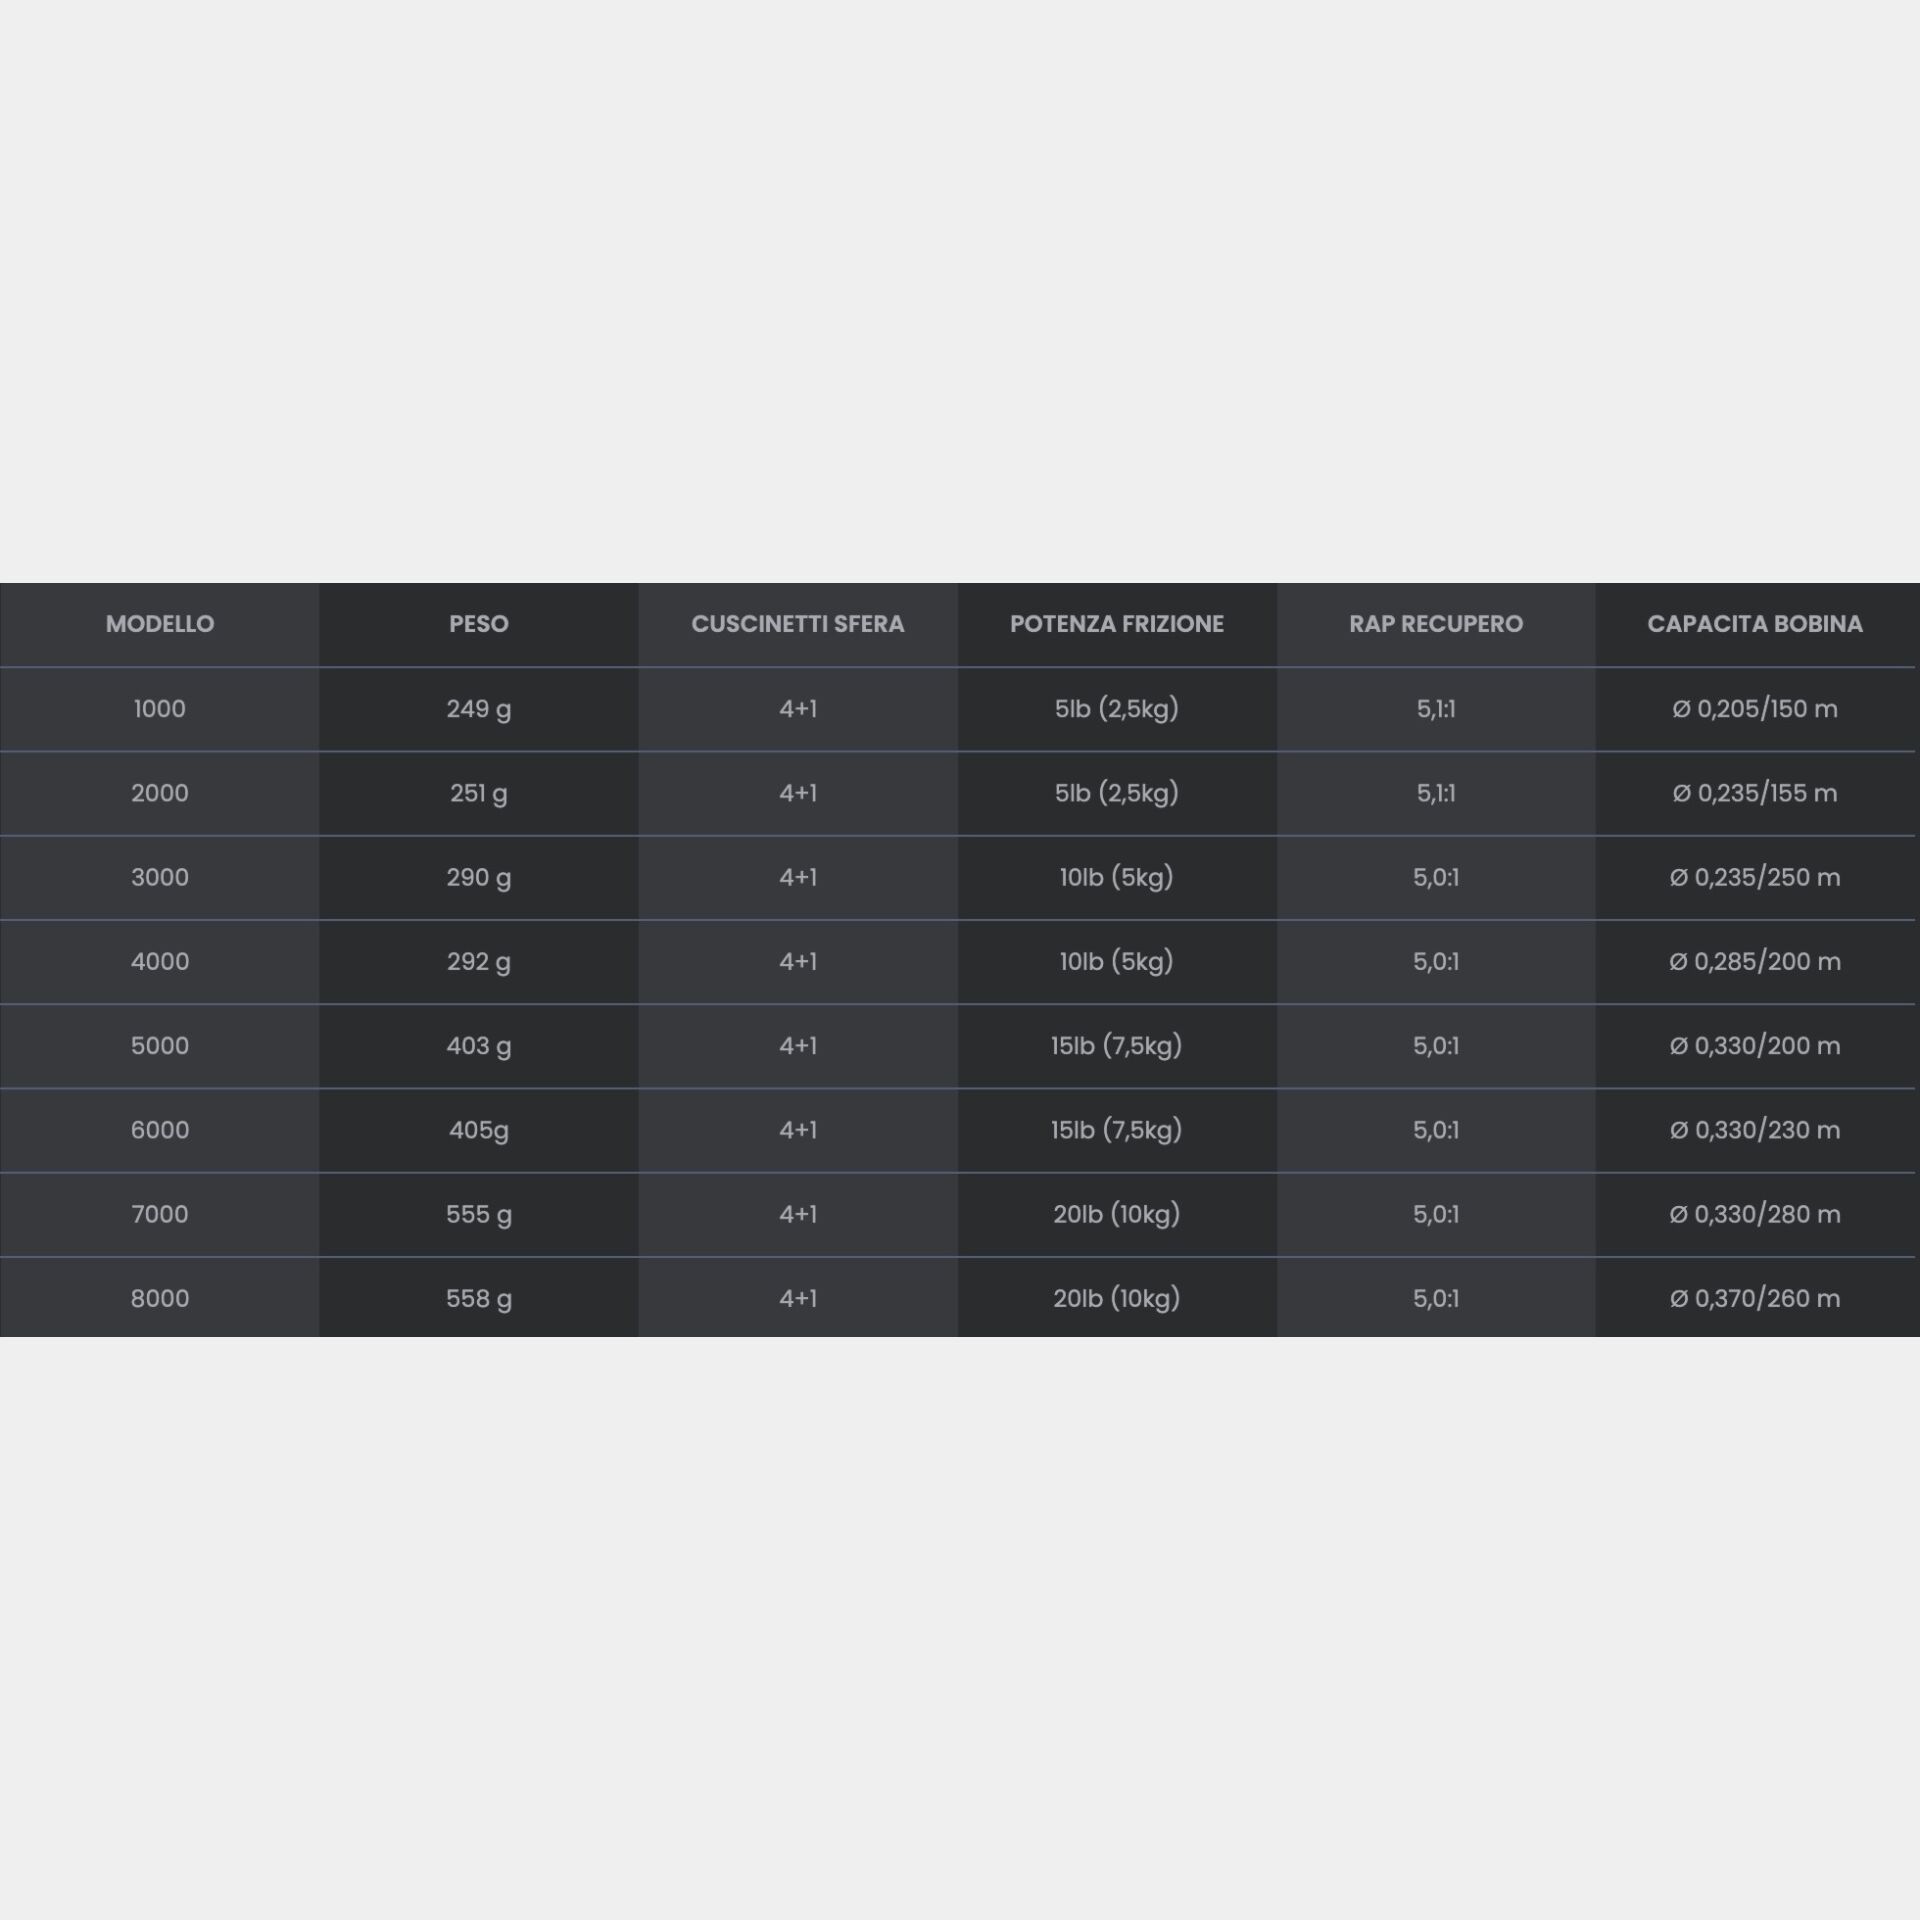
Task: Click the PESO column header
Action: [x=479, y=624]
